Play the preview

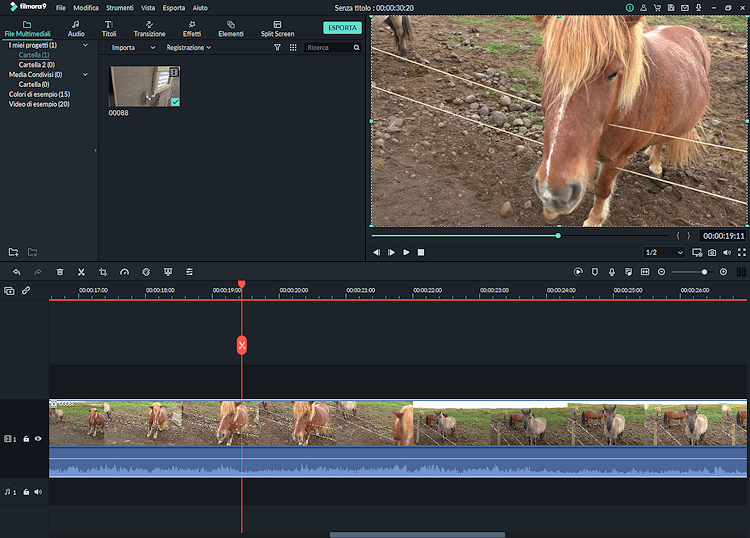click(406, 253)
